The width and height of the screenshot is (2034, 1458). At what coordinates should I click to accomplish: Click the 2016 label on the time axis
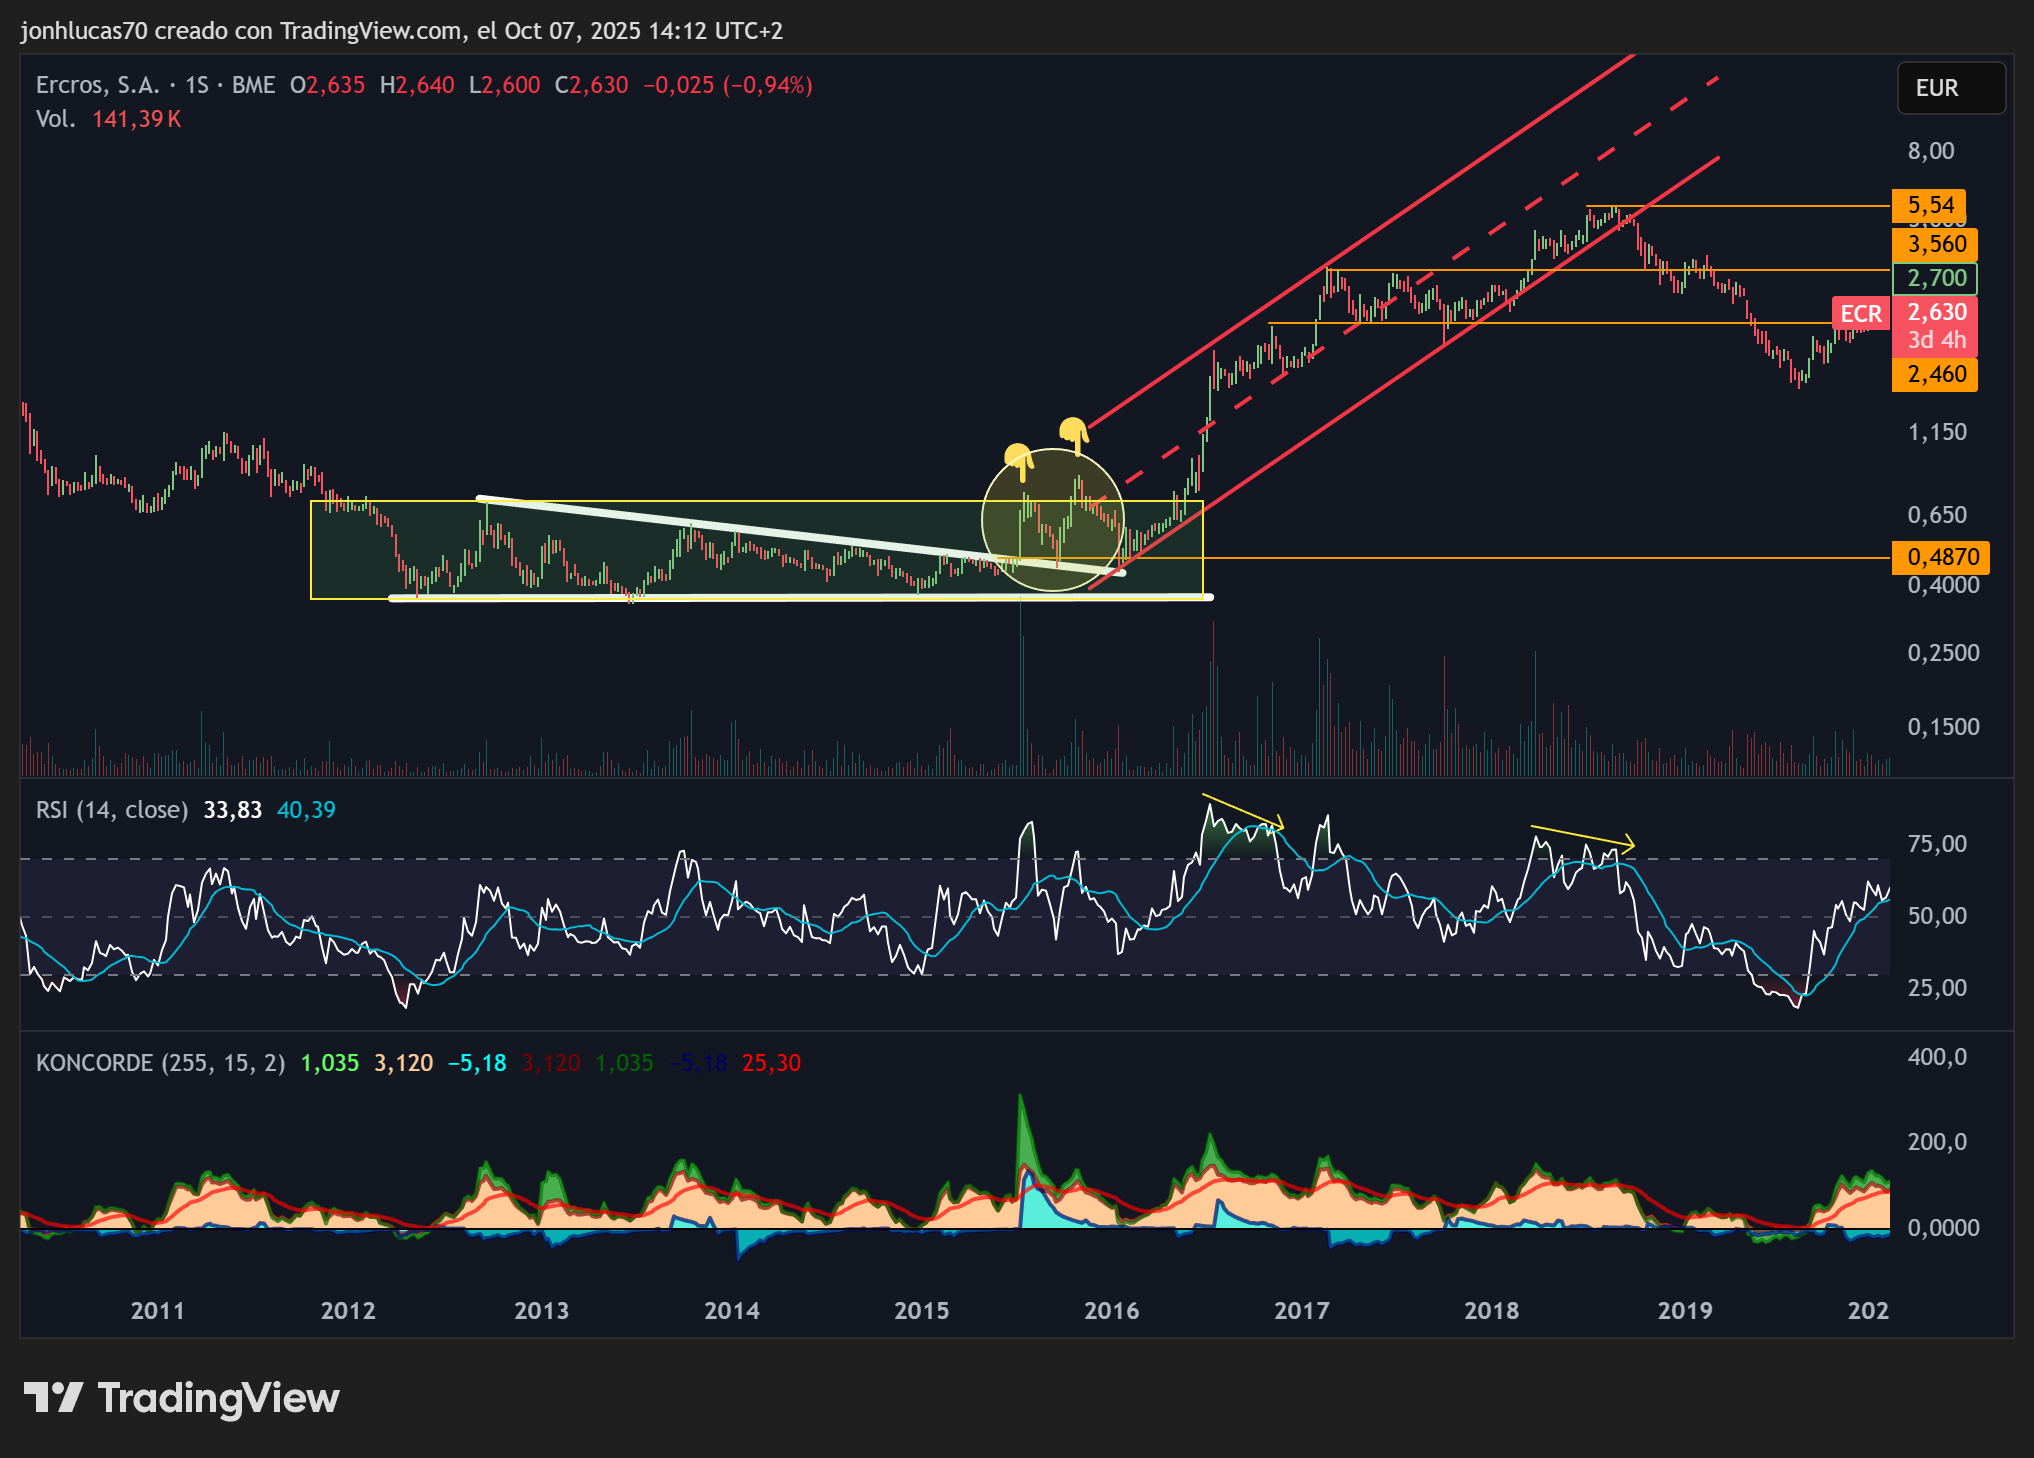coord(1112,1311)
